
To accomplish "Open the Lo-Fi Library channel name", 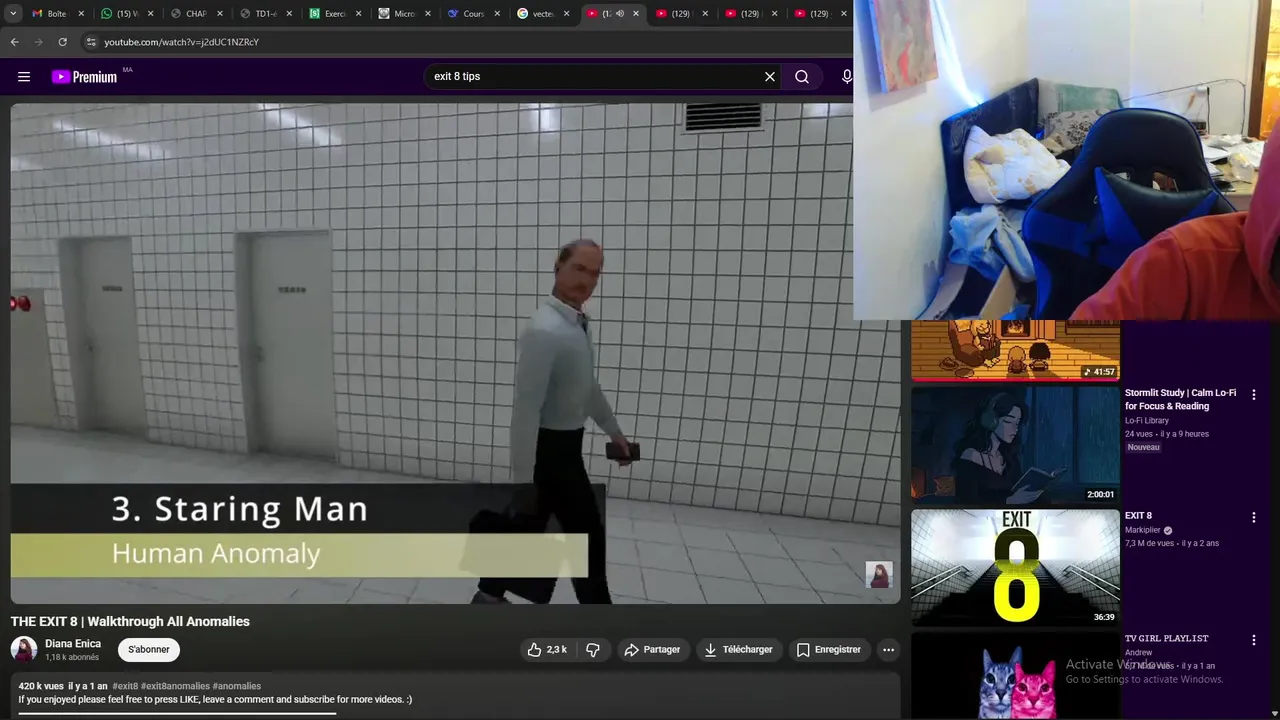I will [1147, 420].
